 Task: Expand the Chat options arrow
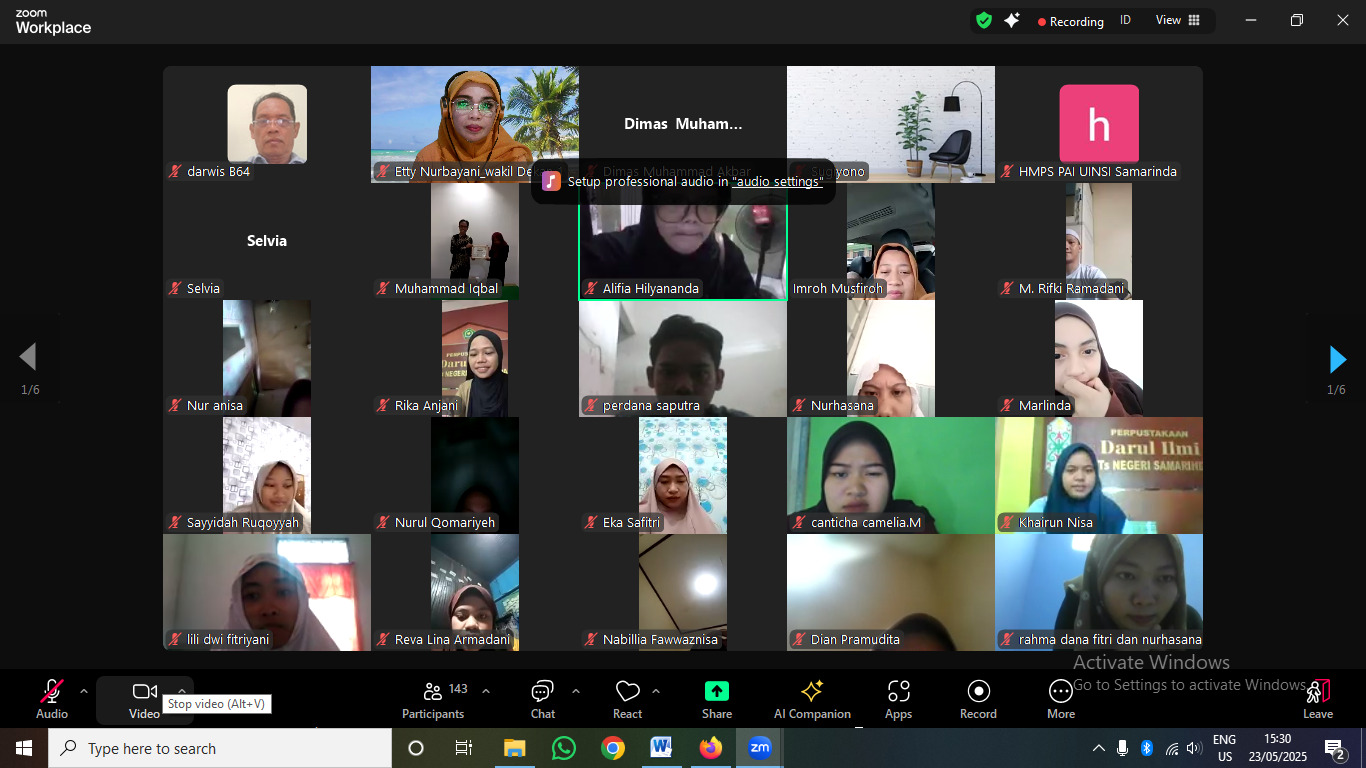(576, 691)
